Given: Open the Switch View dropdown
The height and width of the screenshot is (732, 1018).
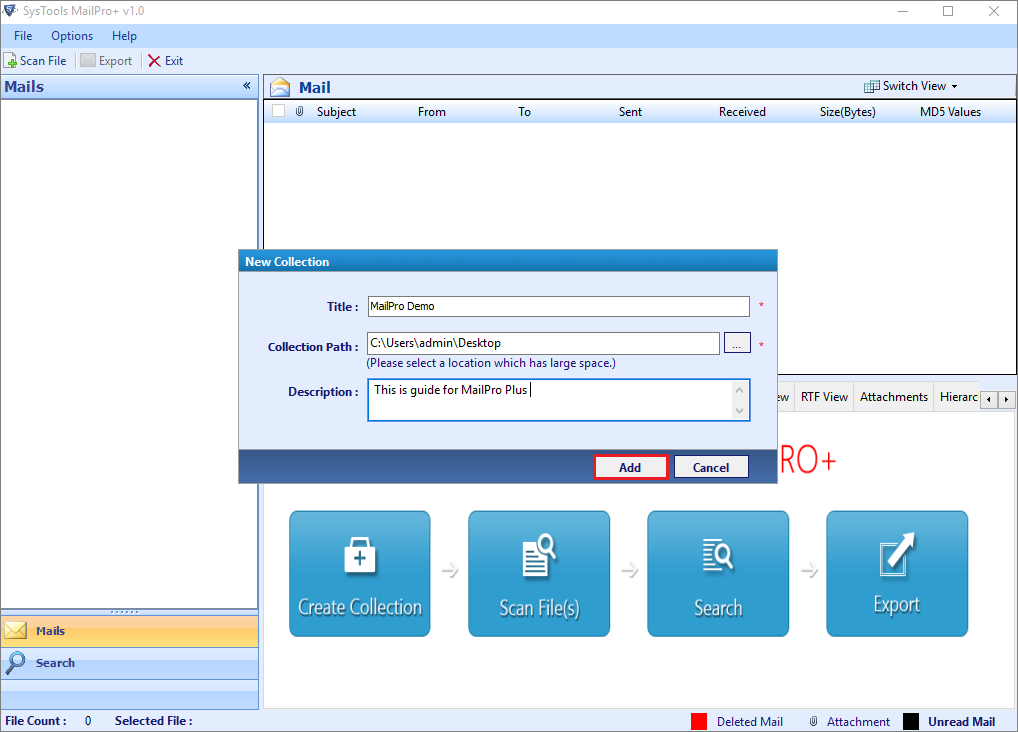Looking at the screenshot, I should point(908,86).
